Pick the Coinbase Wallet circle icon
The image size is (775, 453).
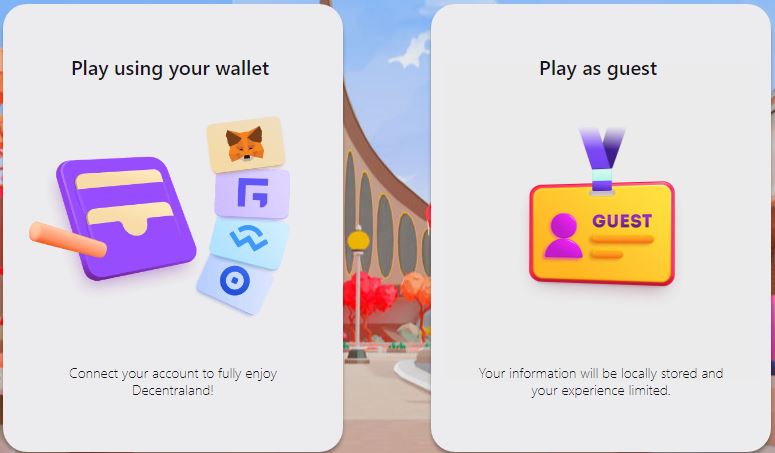235,281
